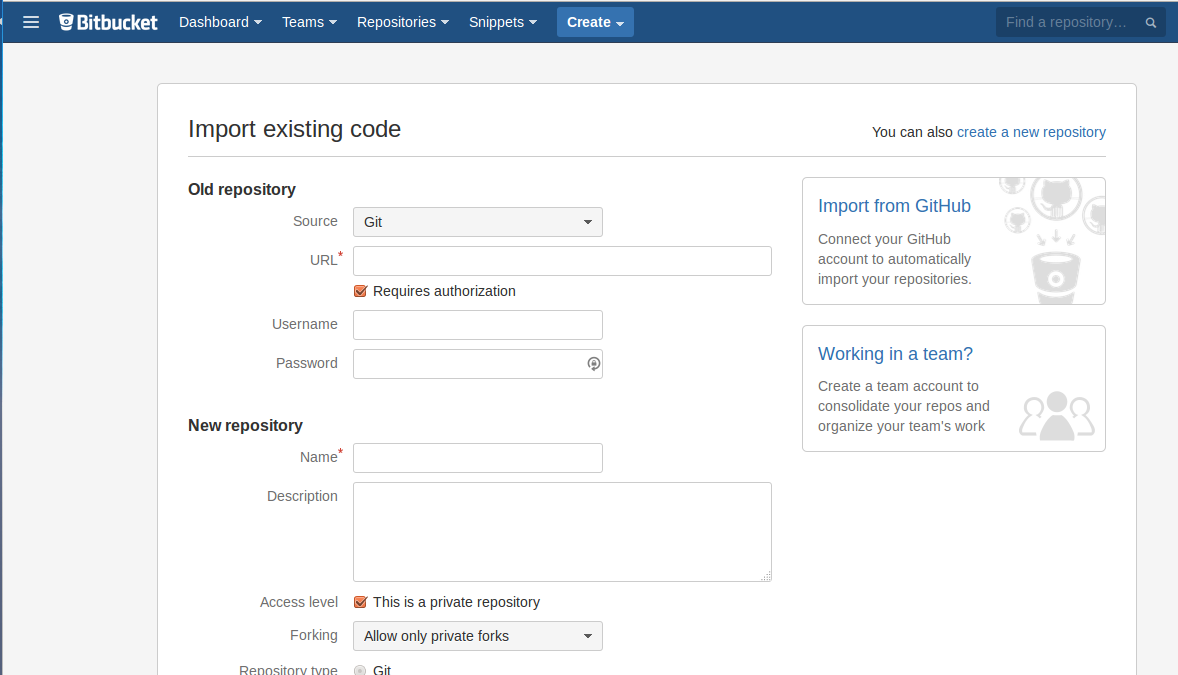Open the Forking dropdown
The width and height of the screenshot is (1178, 675).
coord(478,636)
